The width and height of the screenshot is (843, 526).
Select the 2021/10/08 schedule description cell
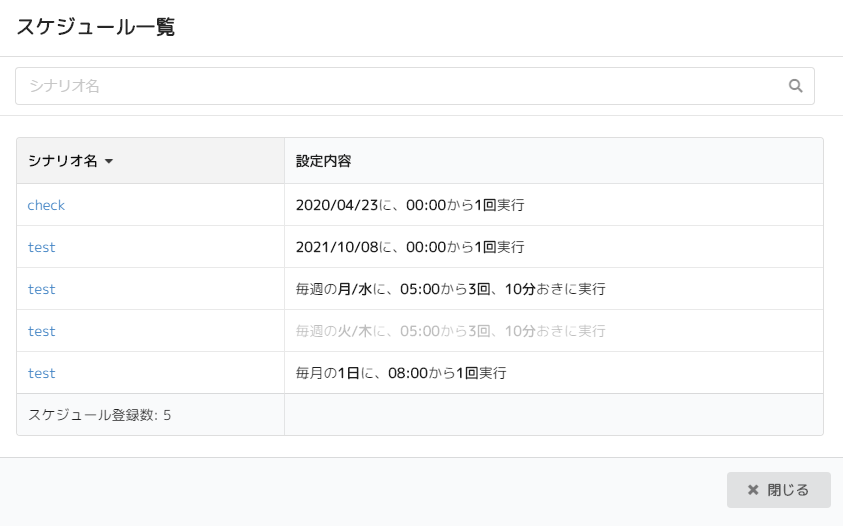(410, 247)
